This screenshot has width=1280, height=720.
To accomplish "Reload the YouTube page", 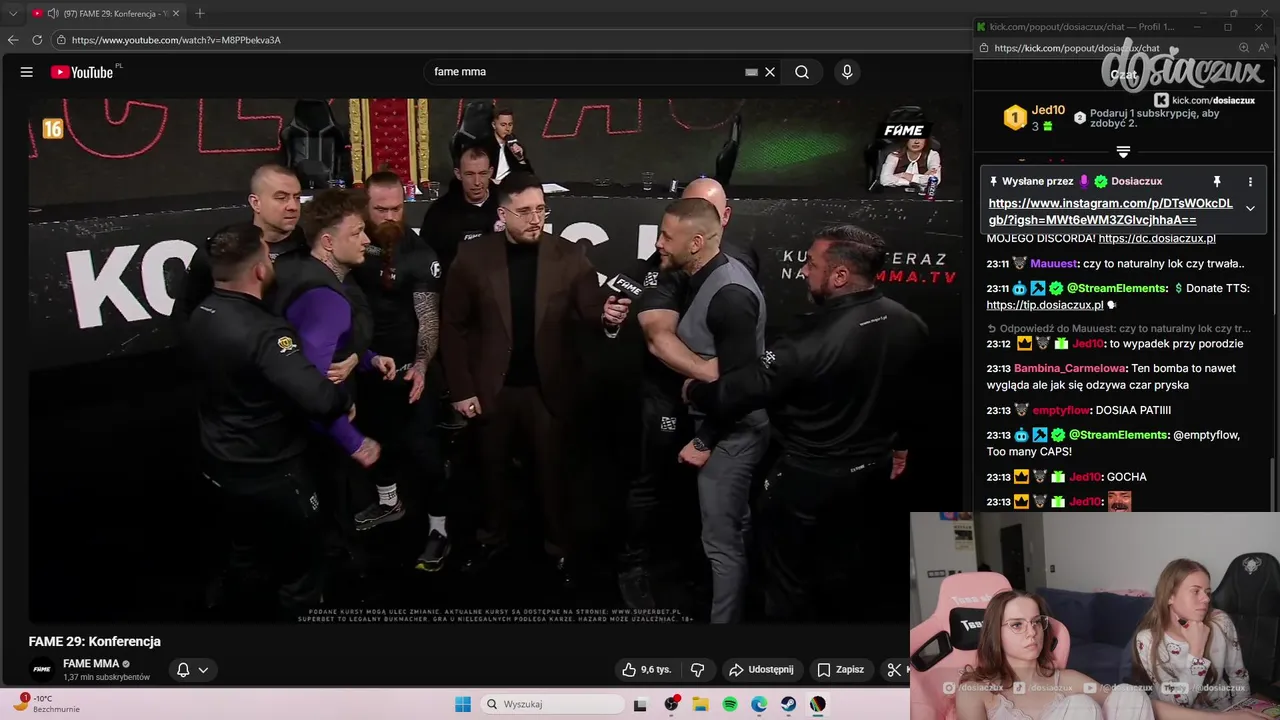I will coord(37,40).
